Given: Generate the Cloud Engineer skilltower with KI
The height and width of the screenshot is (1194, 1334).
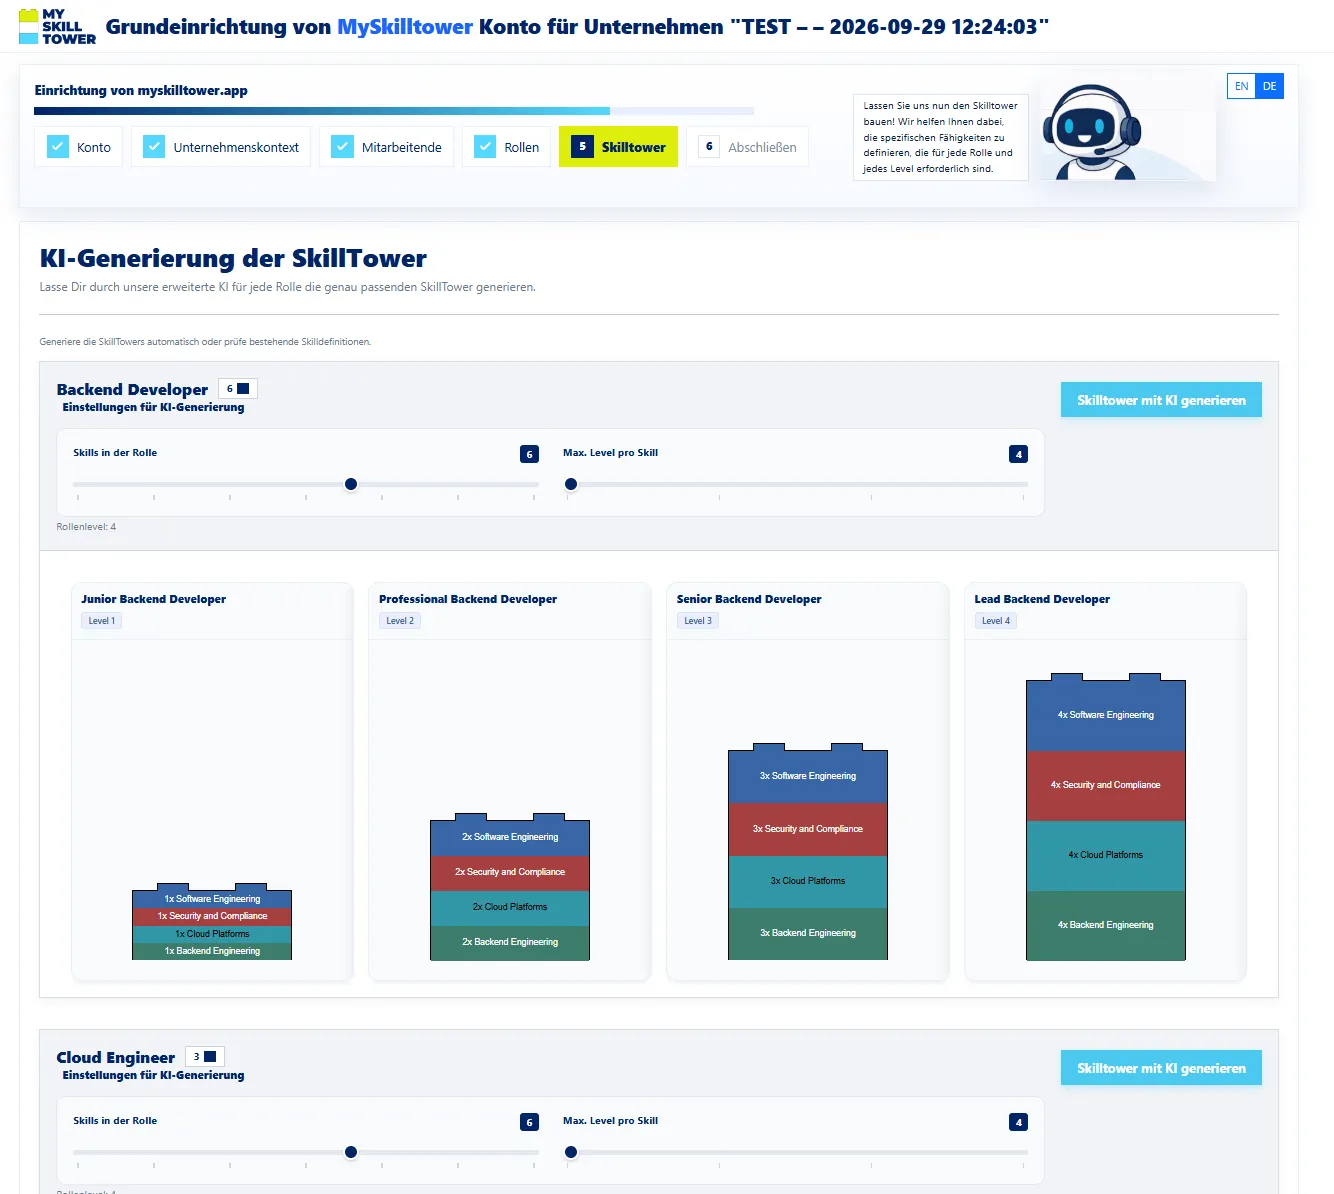Looking at the screenshot, I should (1161, 1068).
